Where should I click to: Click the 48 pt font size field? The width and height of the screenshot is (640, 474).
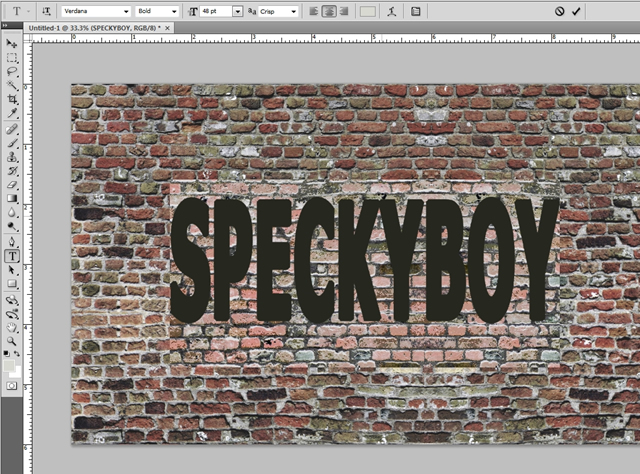(216, 11)
